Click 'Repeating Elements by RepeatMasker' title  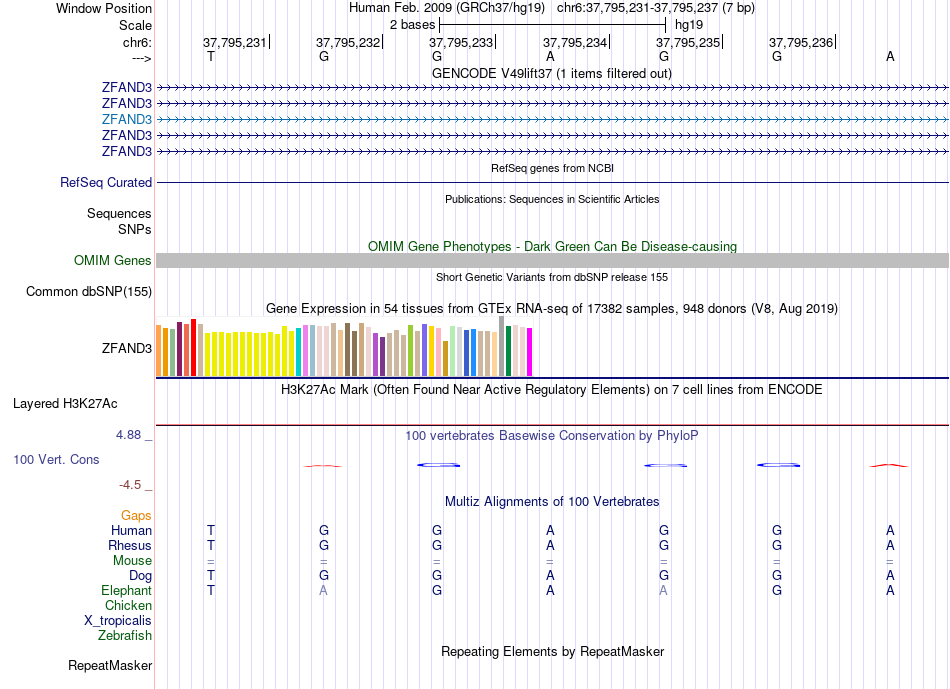(553, 651)
